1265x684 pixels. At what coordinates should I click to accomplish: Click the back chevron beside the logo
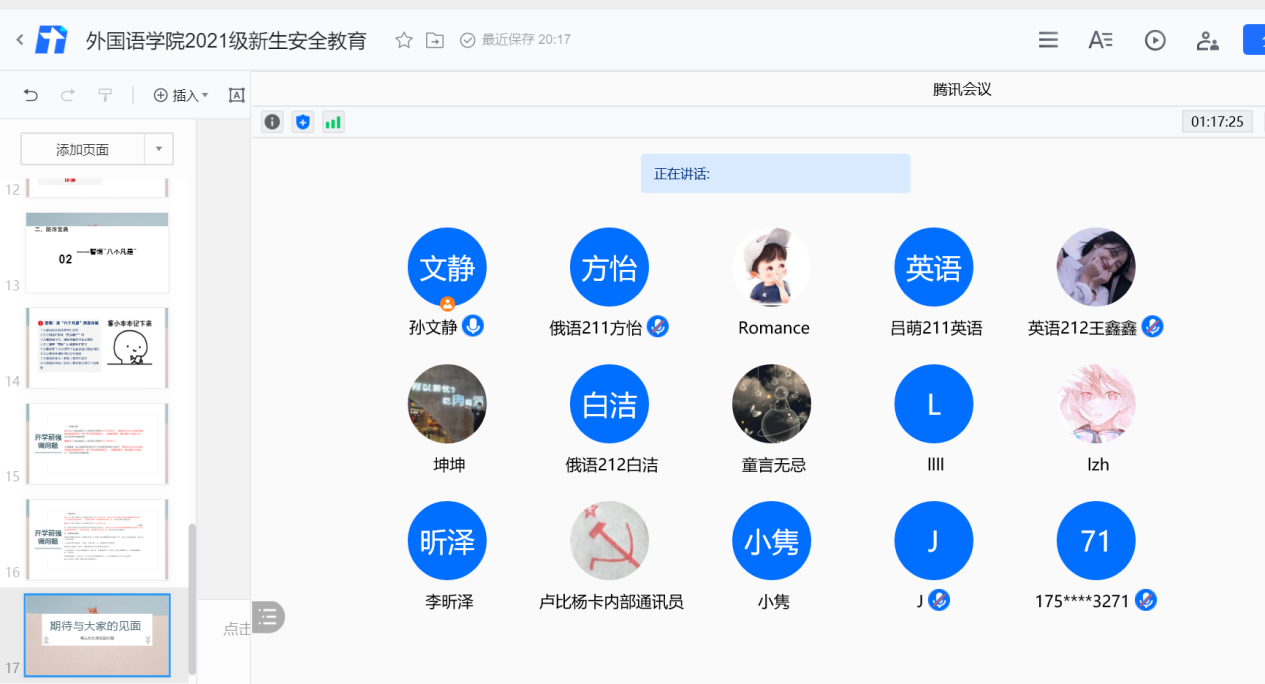click(x=20, y=40)
